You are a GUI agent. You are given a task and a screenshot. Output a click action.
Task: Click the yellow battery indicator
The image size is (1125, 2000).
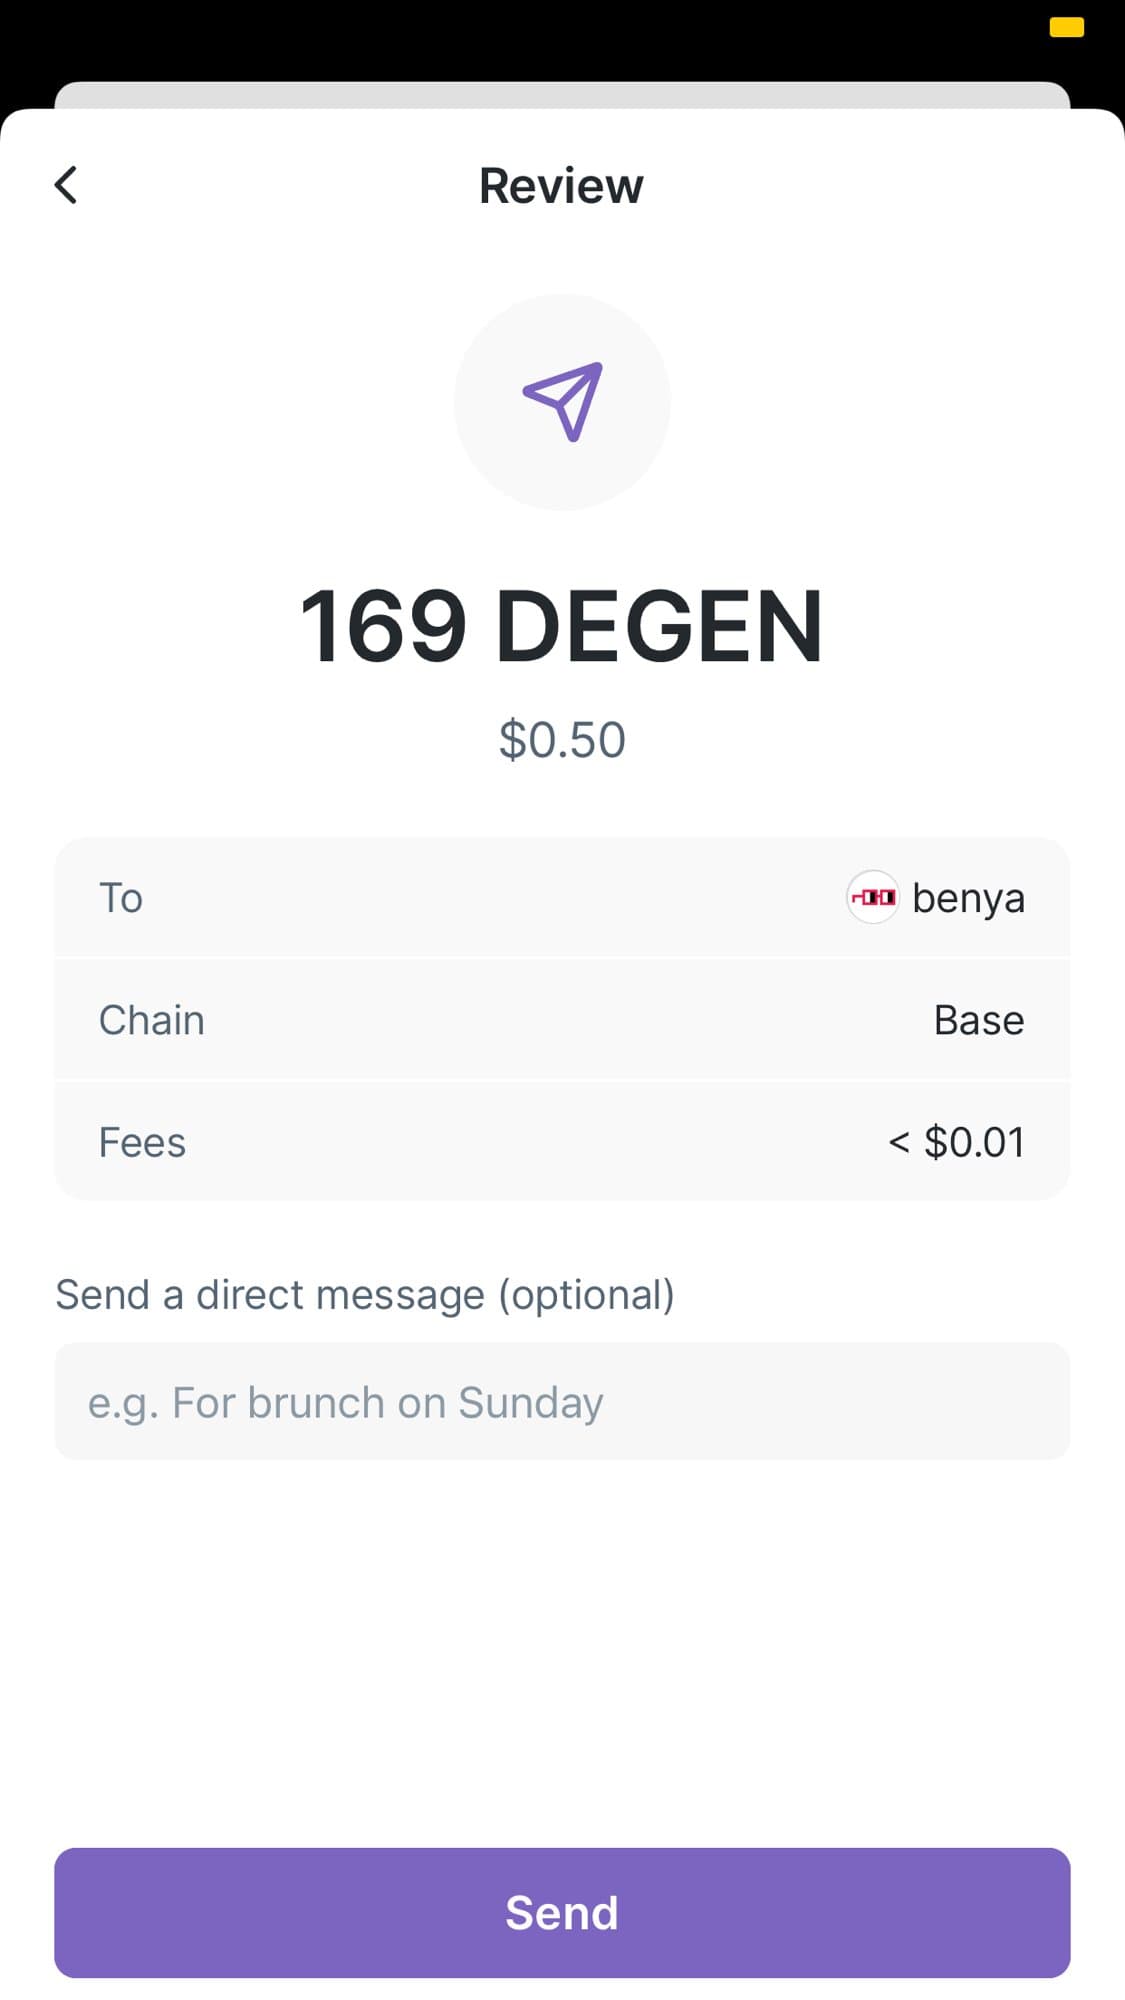(x=1066, y=27)
